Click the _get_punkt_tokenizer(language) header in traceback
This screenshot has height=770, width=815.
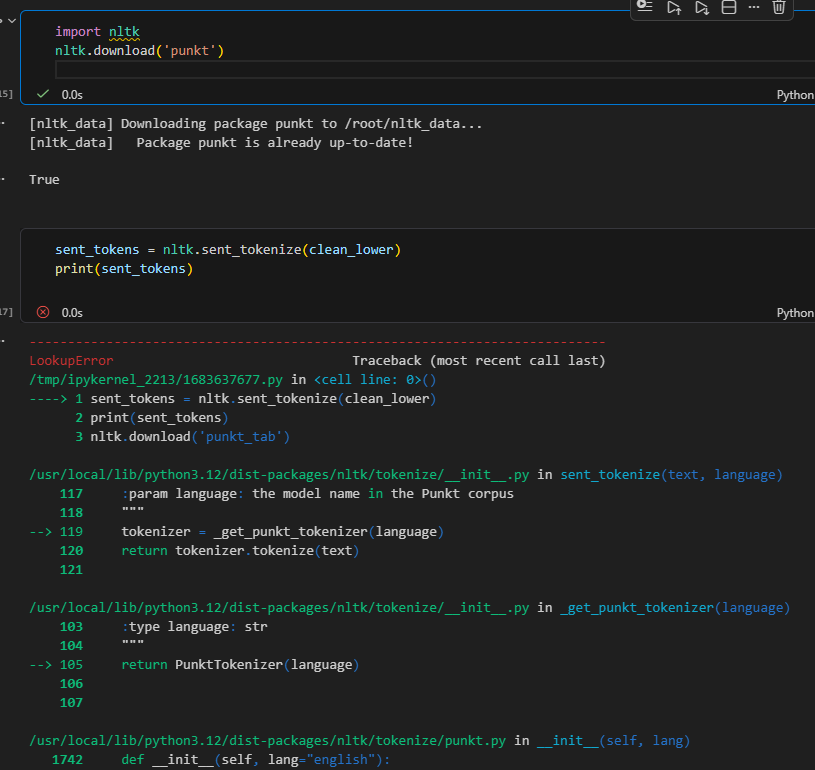click(675, 608)
